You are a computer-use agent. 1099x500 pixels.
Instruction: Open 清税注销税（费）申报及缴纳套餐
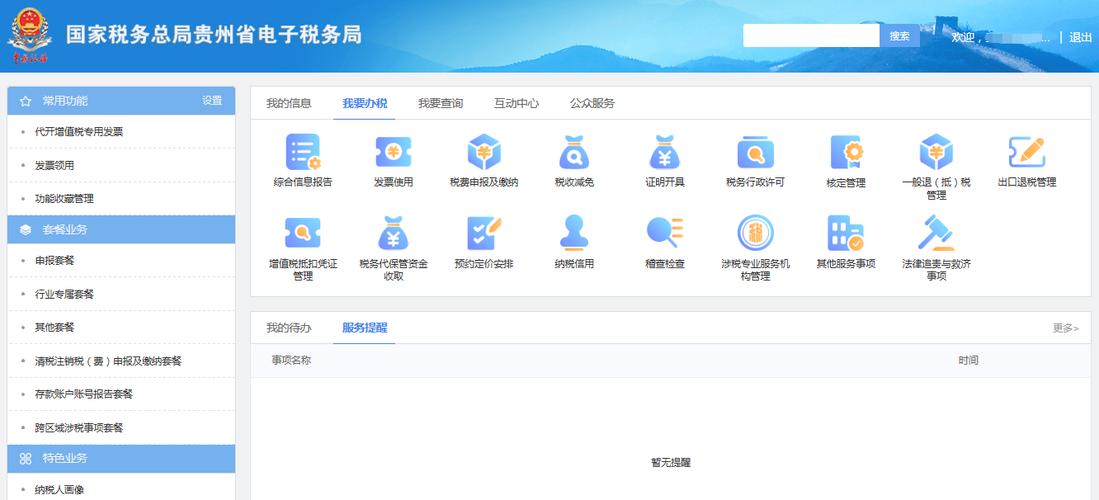click(109, 361)
